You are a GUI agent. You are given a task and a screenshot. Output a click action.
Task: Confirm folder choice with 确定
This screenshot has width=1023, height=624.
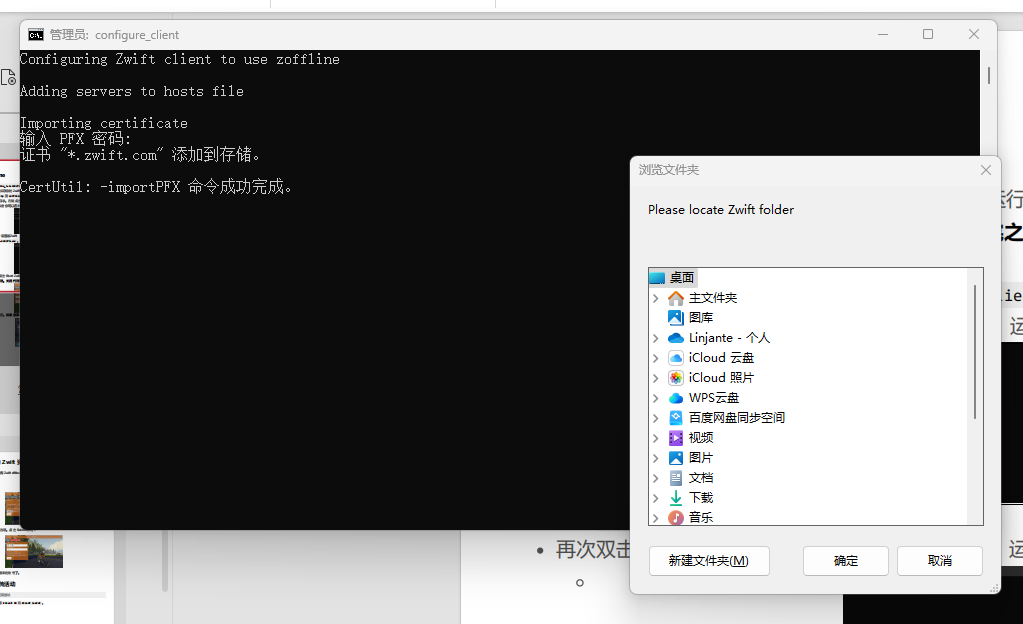tap(846, 561)
